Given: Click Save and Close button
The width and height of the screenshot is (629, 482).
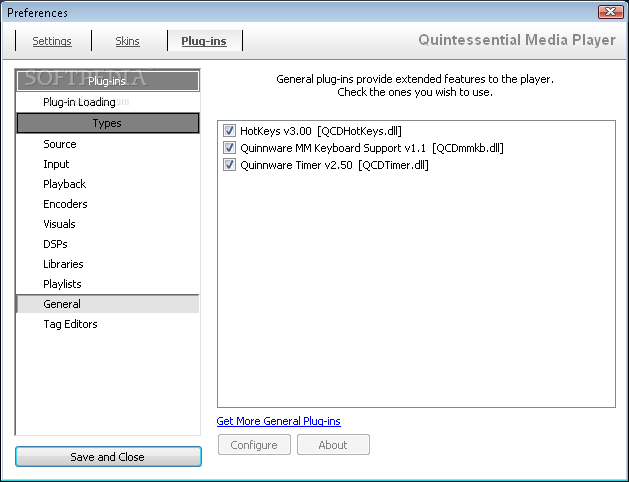Looking at the screenshot, I should click(108, 457).
